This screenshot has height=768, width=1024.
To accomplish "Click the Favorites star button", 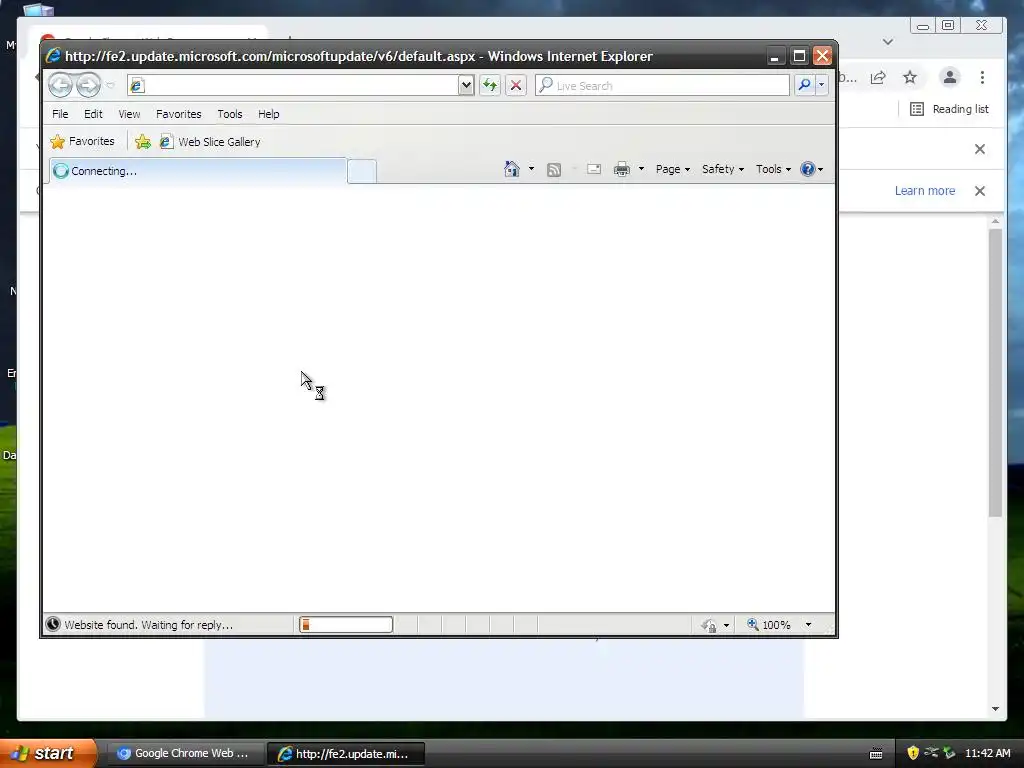I will [82, 141].
